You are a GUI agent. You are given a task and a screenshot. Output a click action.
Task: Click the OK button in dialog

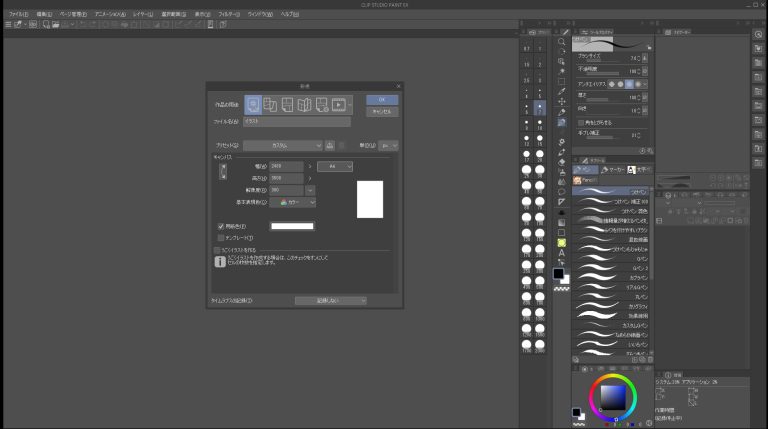click(381, 100)
